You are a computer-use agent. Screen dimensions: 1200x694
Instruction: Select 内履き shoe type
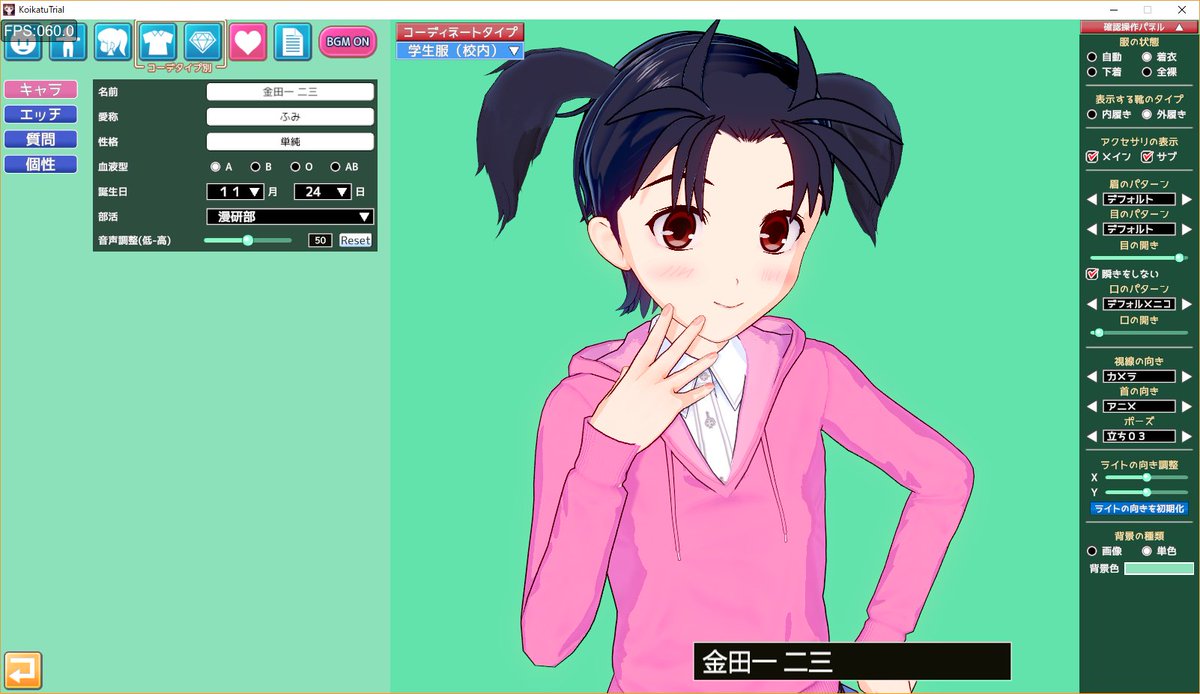[x=1093, y=114]
